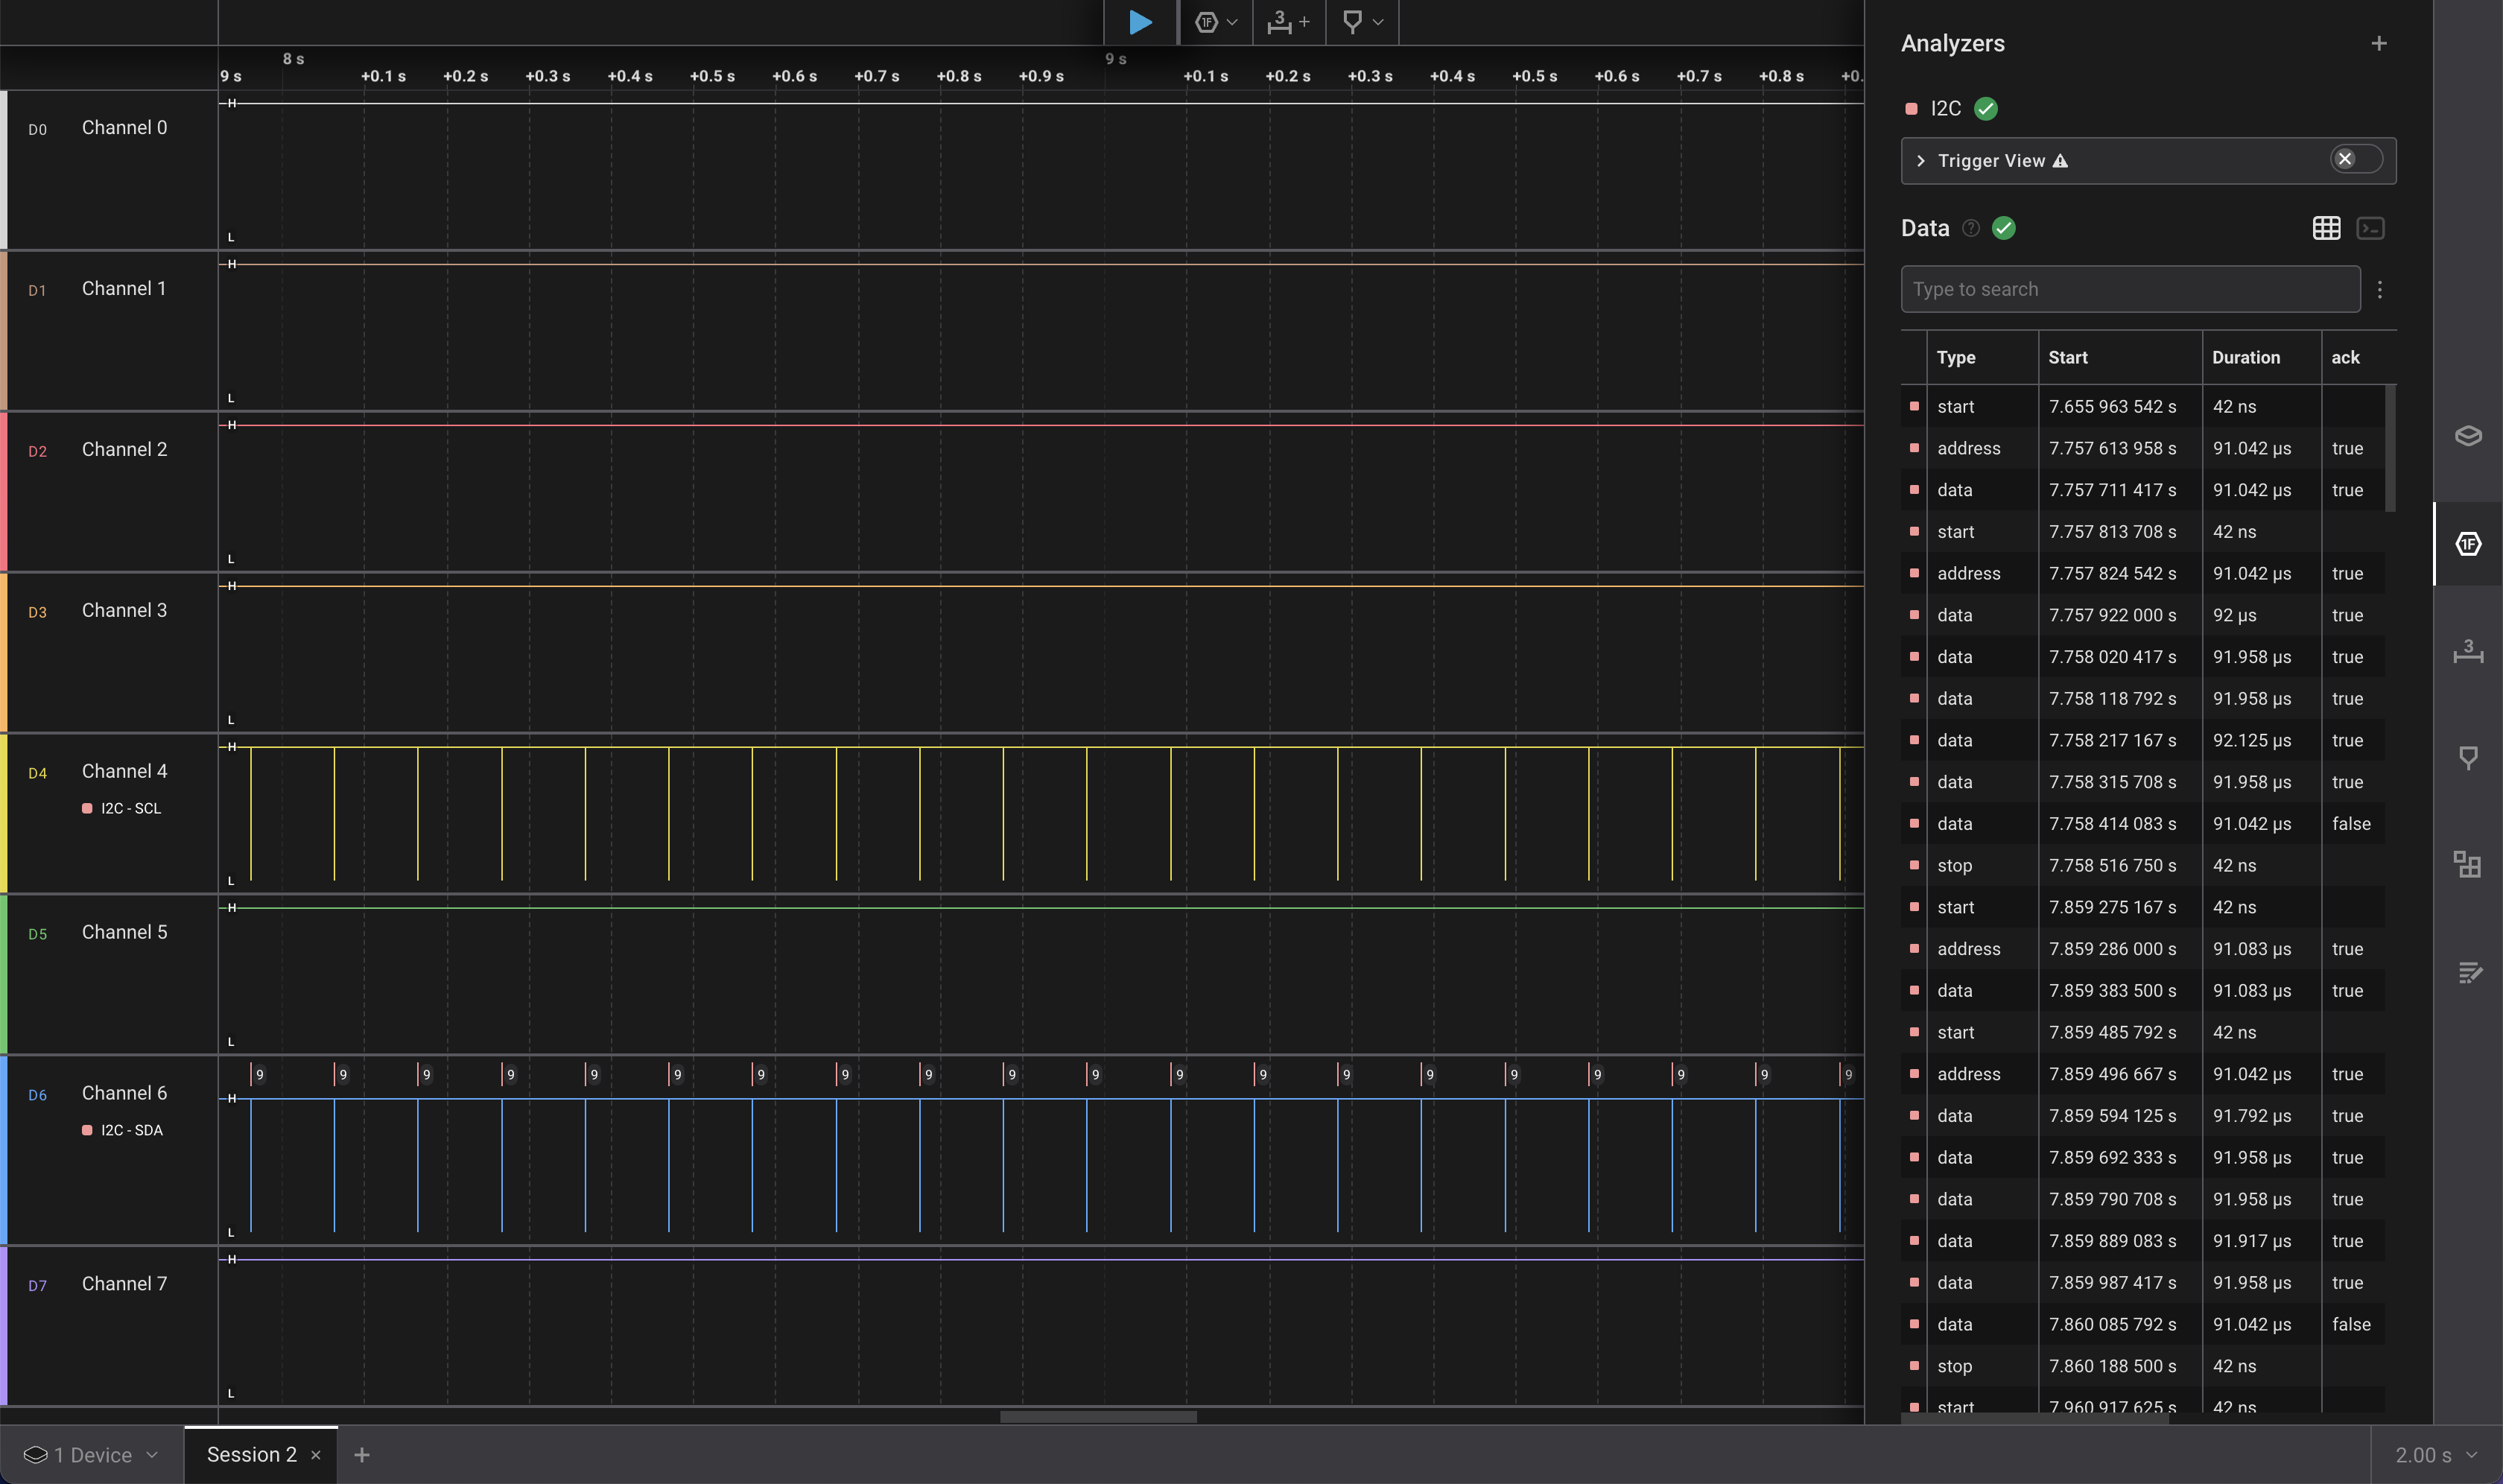Expand the Trigger View section

click(x=1921, y=161)
